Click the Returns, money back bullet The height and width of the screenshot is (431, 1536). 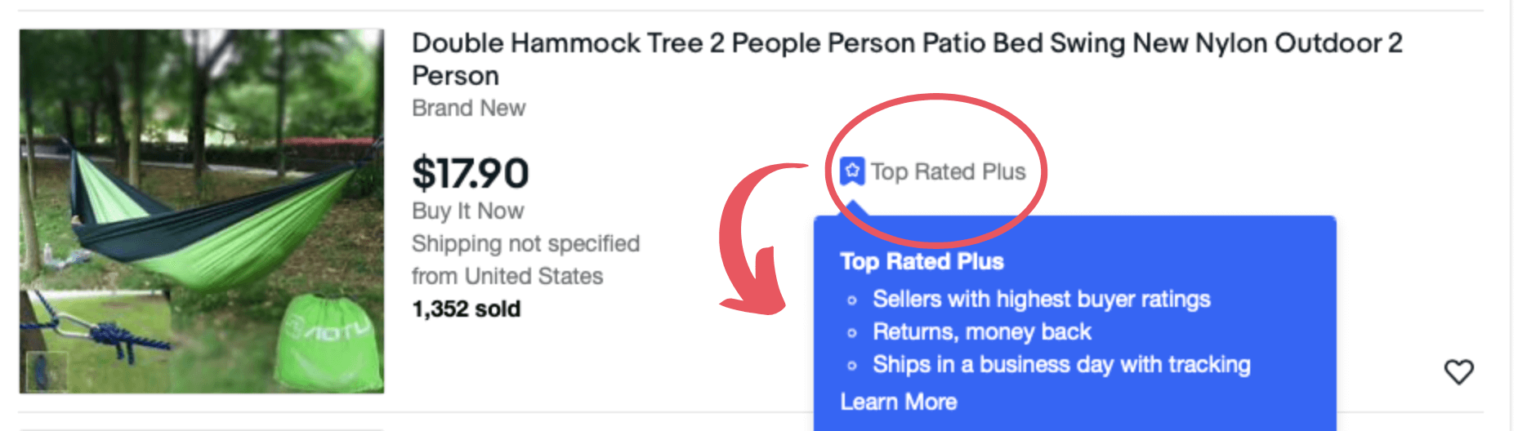pyautogui.click(x=981, y=332)
